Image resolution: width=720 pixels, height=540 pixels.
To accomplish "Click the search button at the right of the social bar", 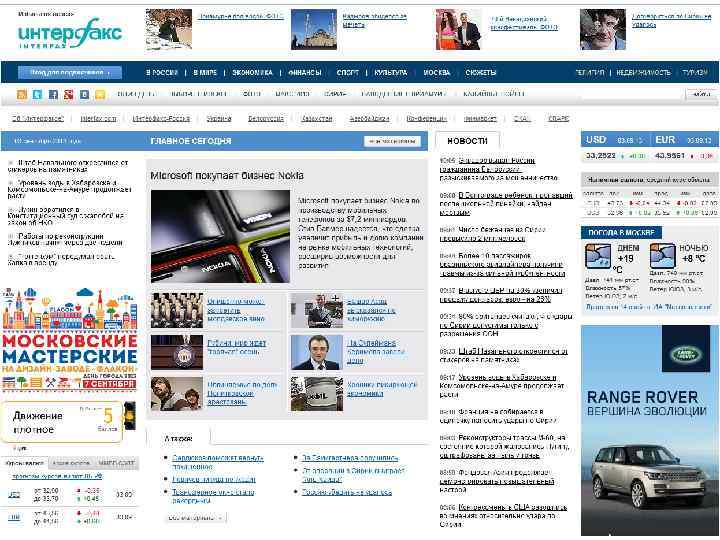I will pyautogui.click(x=700, y=94).
